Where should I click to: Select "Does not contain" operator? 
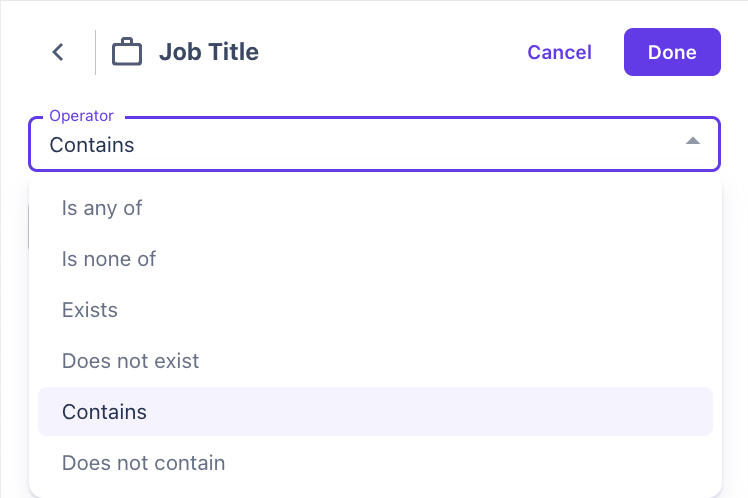point(143,463)
